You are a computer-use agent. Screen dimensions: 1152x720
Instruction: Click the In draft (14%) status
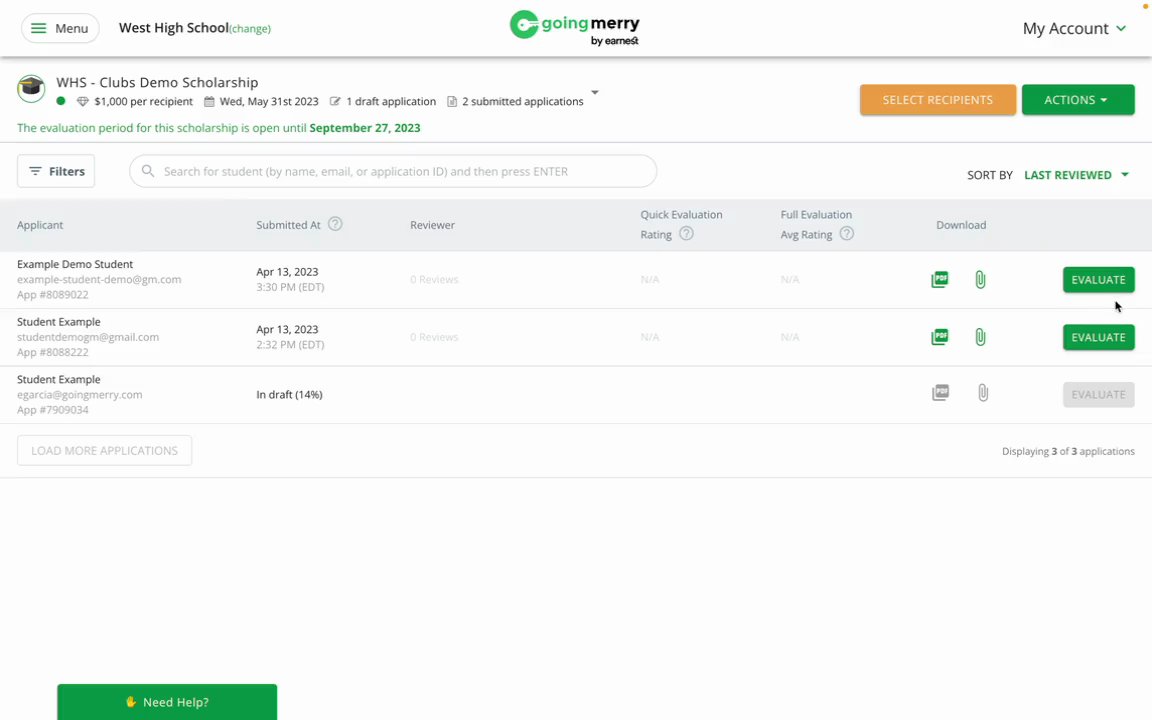tap(289, 395)
